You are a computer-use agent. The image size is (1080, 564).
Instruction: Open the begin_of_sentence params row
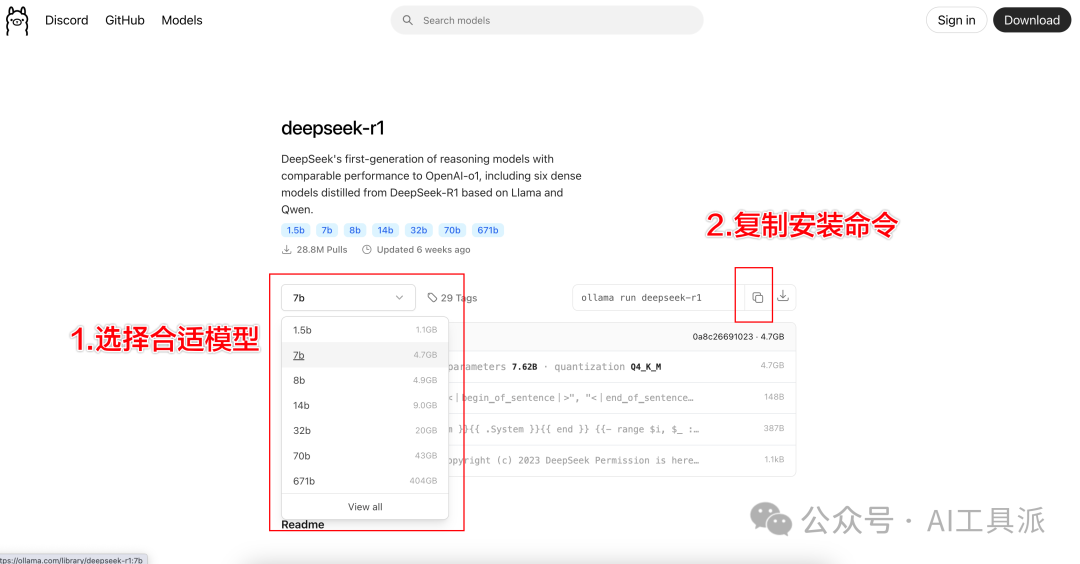click(622, 397)
